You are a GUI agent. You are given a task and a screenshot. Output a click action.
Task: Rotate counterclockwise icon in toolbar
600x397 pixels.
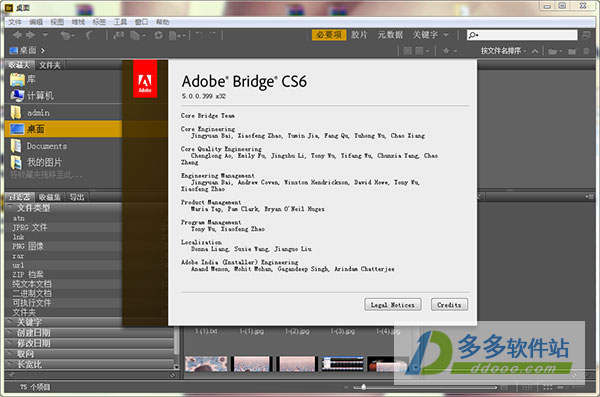click(x=199, y=36)
